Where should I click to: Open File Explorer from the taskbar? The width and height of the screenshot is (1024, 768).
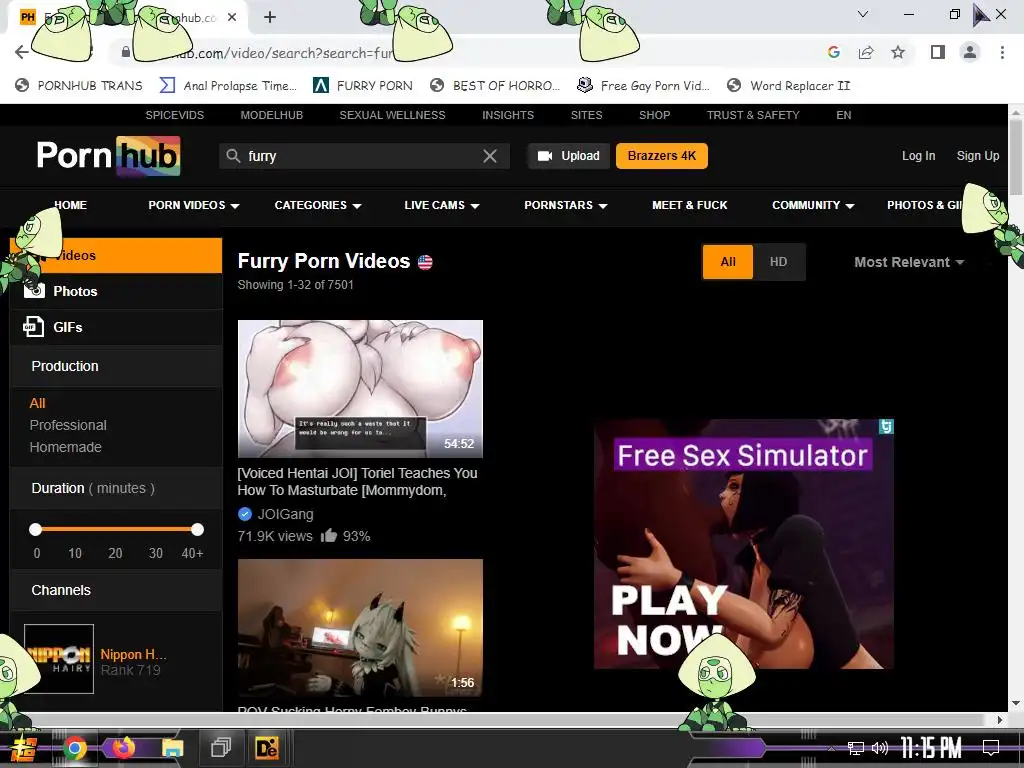[172, 748]
